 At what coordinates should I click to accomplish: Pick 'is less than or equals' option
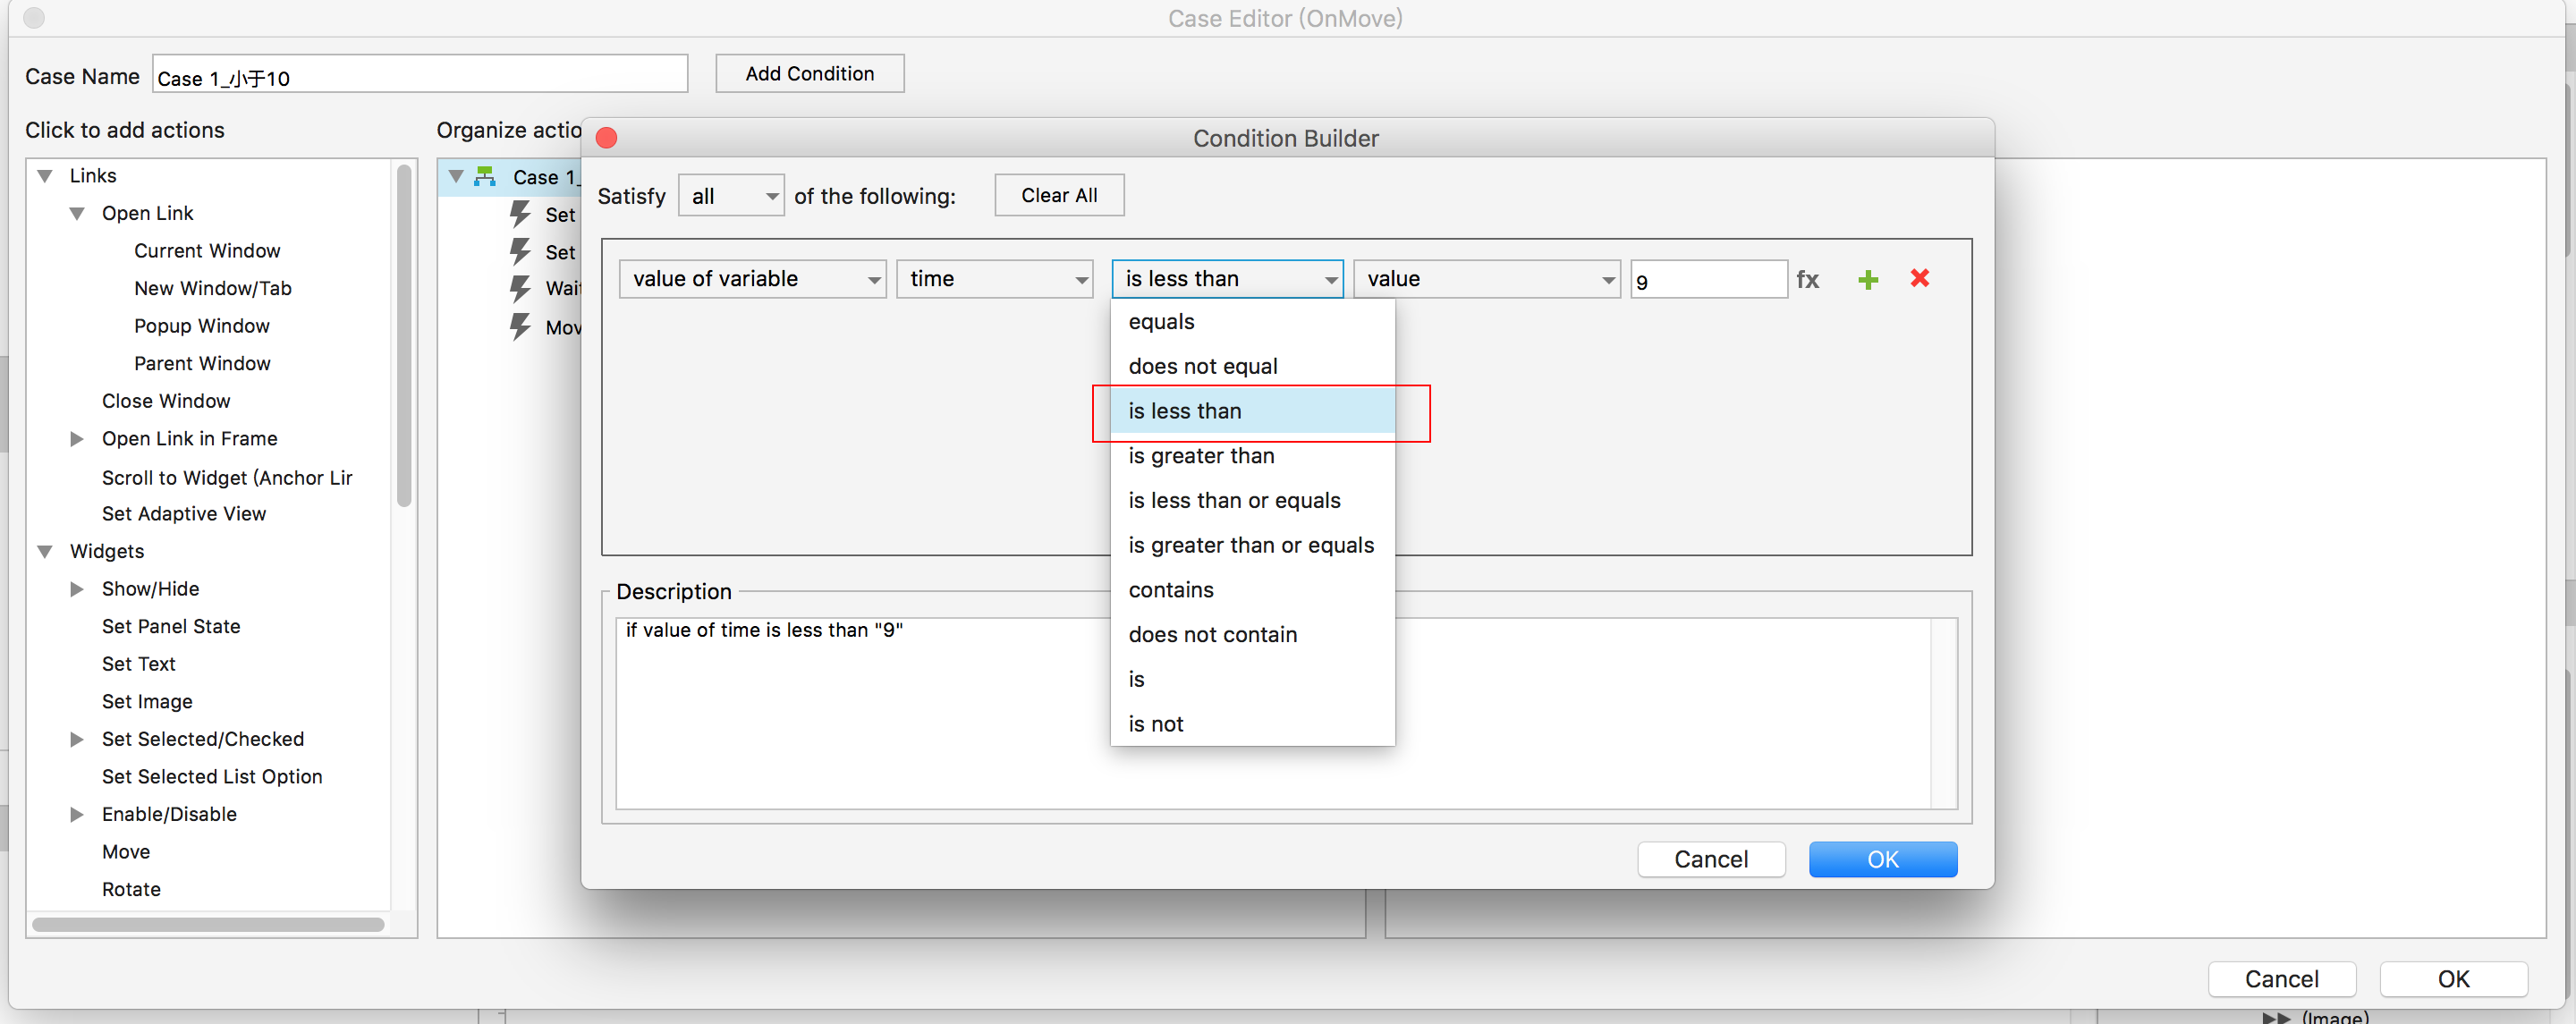(1234, 501)
